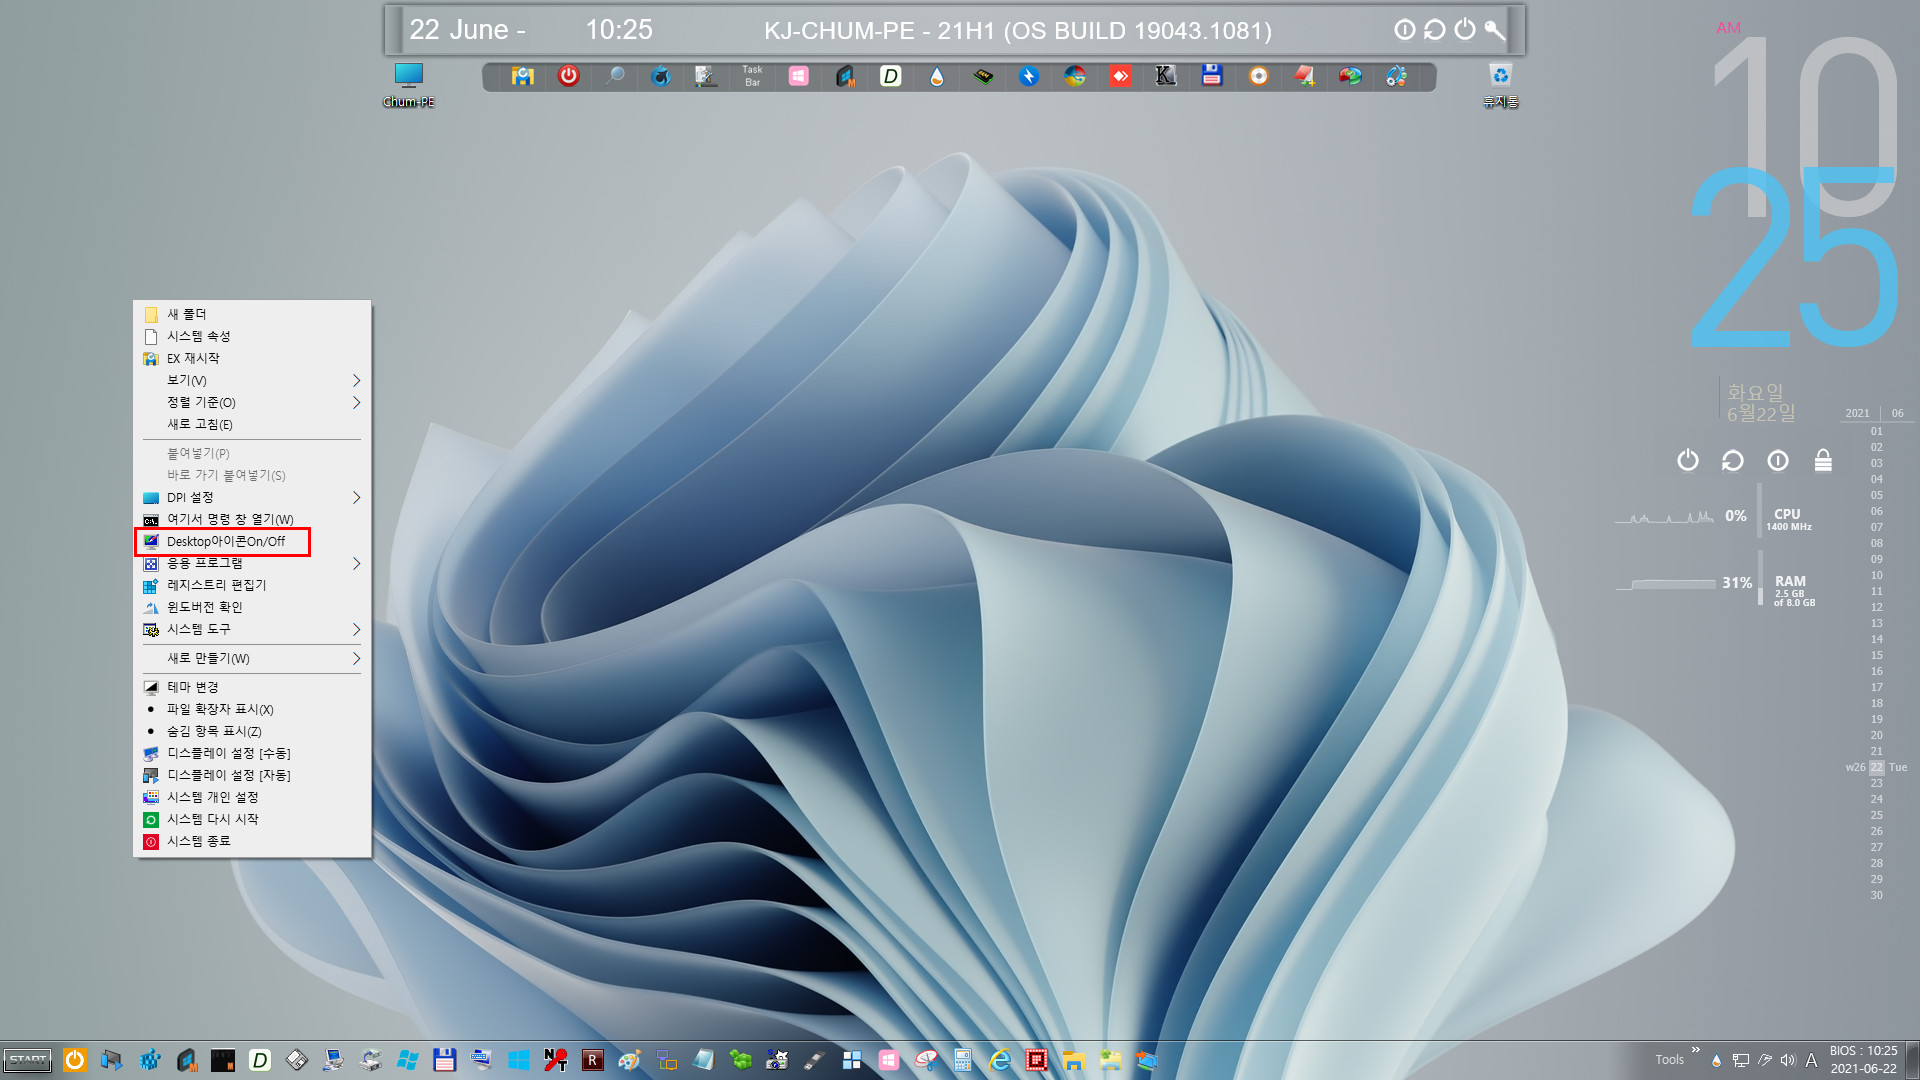Viewport: 1920px width, 1080px height.
Task: Select EX 재시작 menu entry
Action: (252, 358)
